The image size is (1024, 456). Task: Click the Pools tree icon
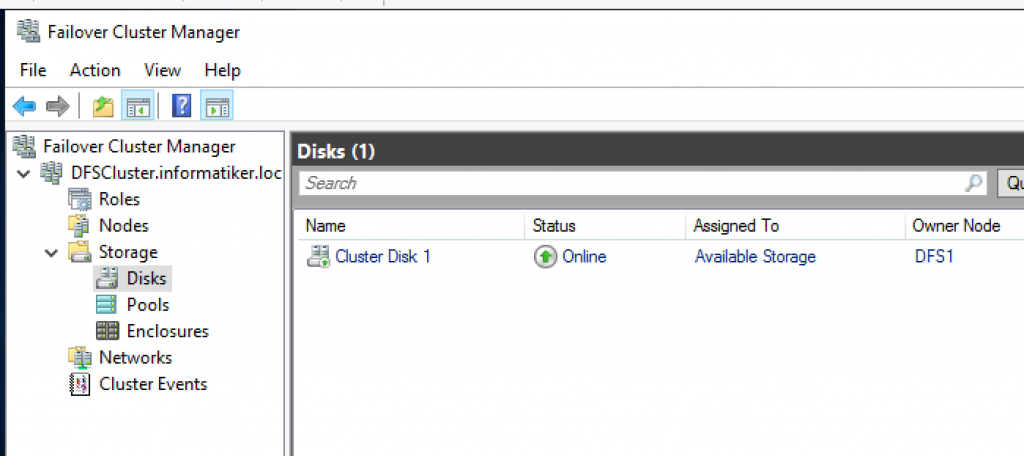(x=108, y=304)
